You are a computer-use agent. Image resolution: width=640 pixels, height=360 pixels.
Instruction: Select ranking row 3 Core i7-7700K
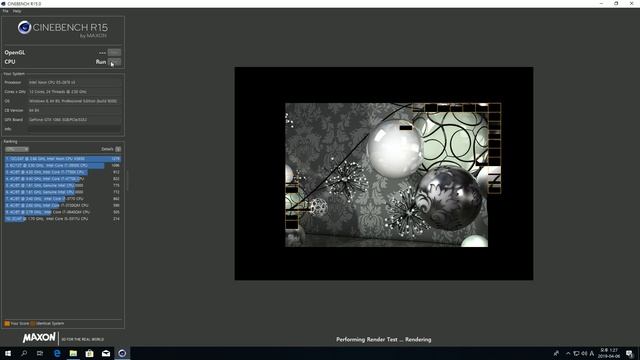(63, 172)
